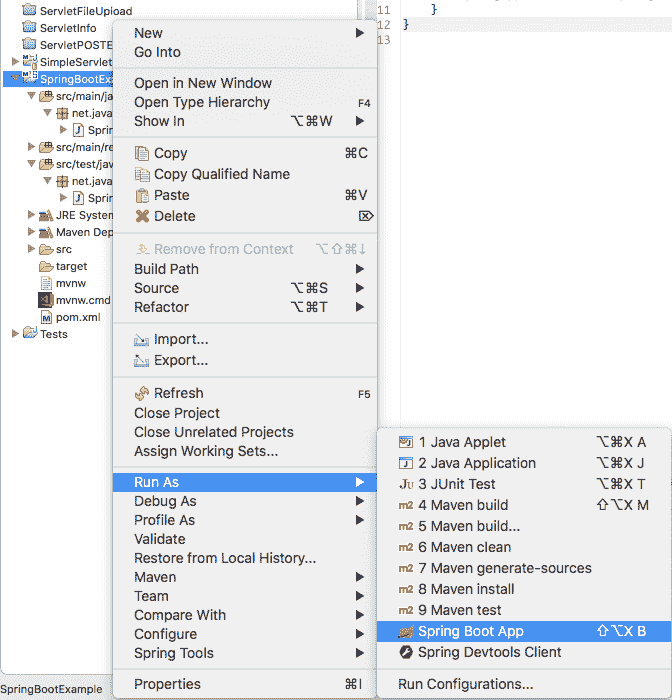Click the Export icon
The height and width of the screenshot is (700, 672).
(x=142, y=360)
